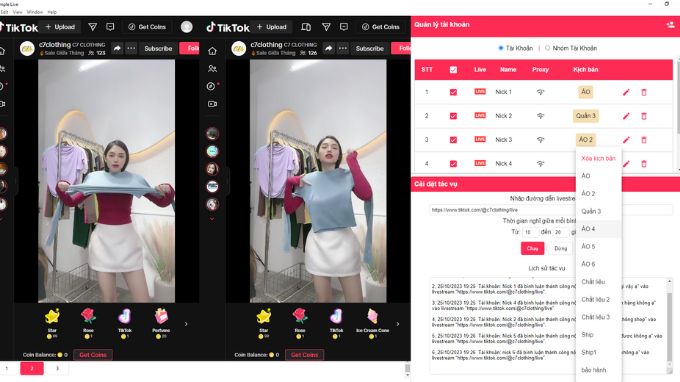Select the Nhóm Tài Khoản radio option
The width and height of the screenshot is (680, 382).
click(x=547, y=48)
